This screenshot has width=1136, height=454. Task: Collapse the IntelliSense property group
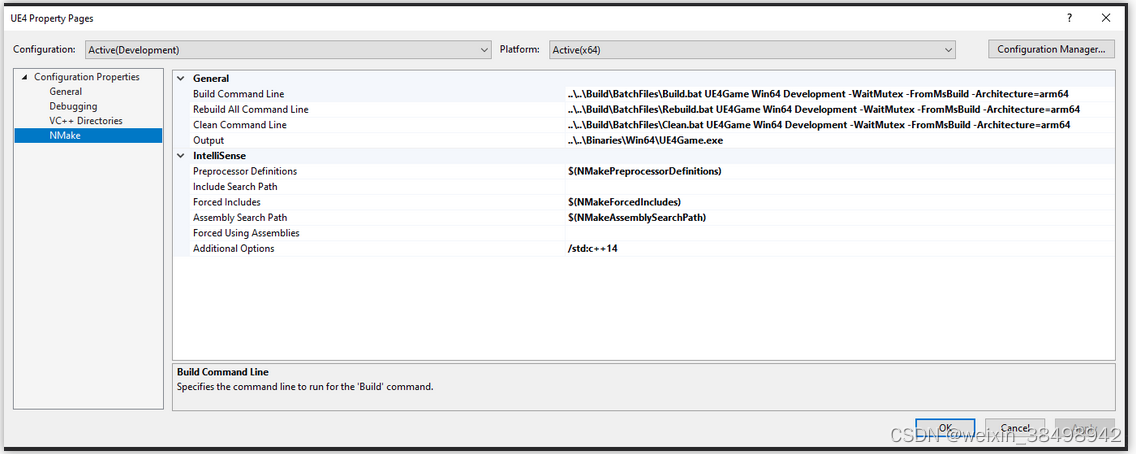click(x=181, y=156)
